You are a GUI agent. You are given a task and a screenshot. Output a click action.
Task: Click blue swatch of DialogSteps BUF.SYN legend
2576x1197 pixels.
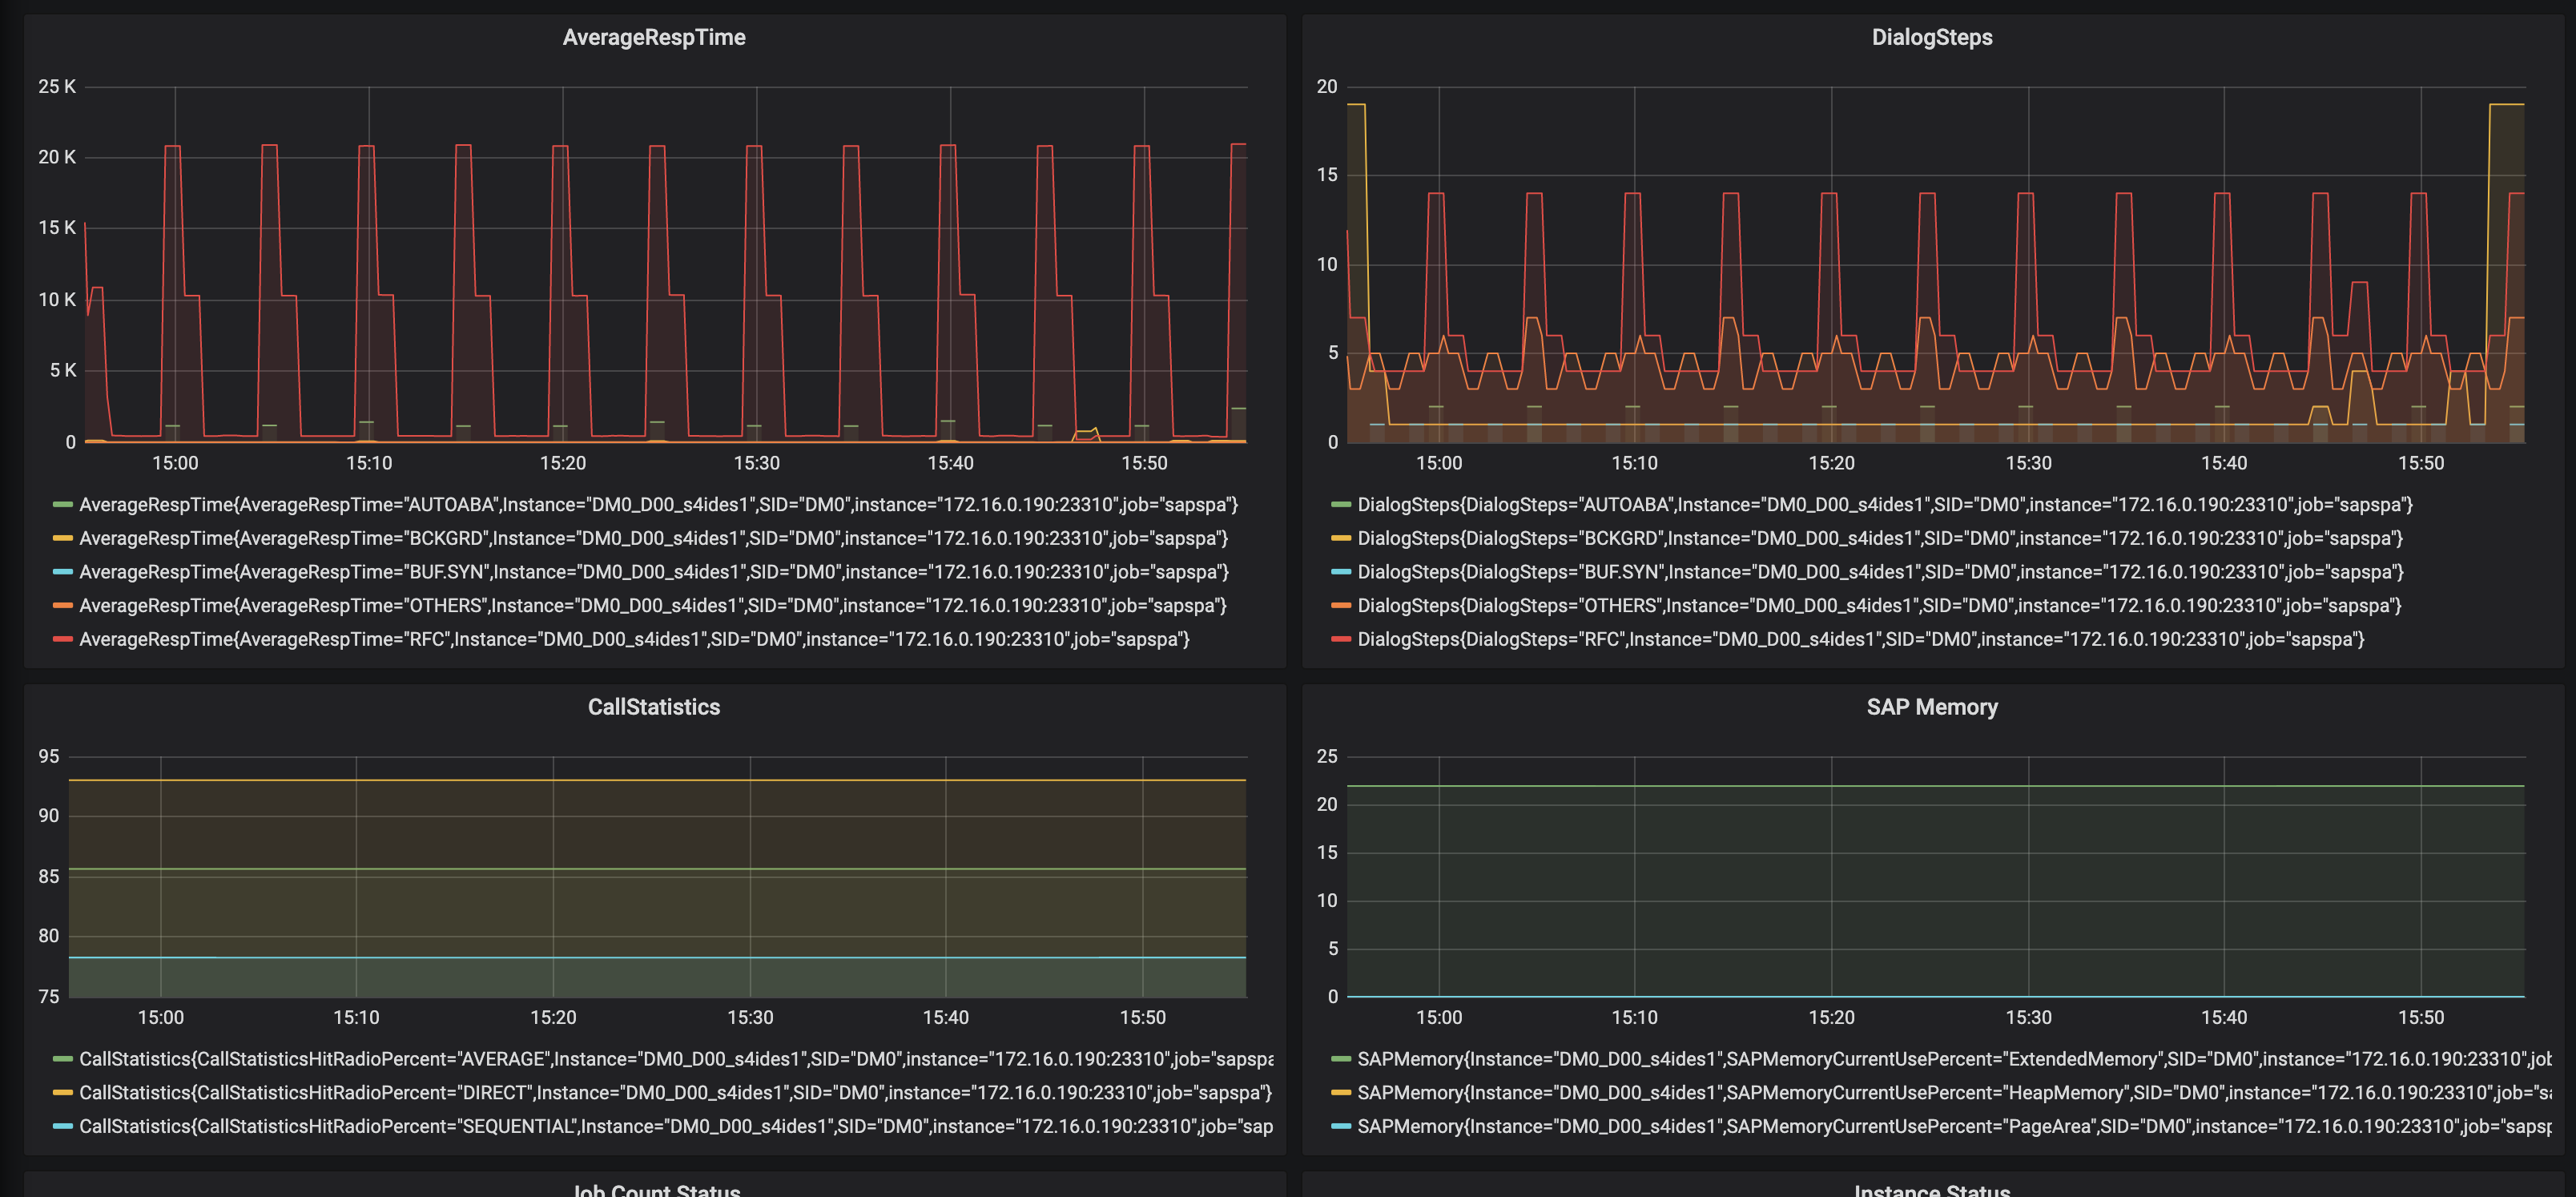tap(1341, 572)
